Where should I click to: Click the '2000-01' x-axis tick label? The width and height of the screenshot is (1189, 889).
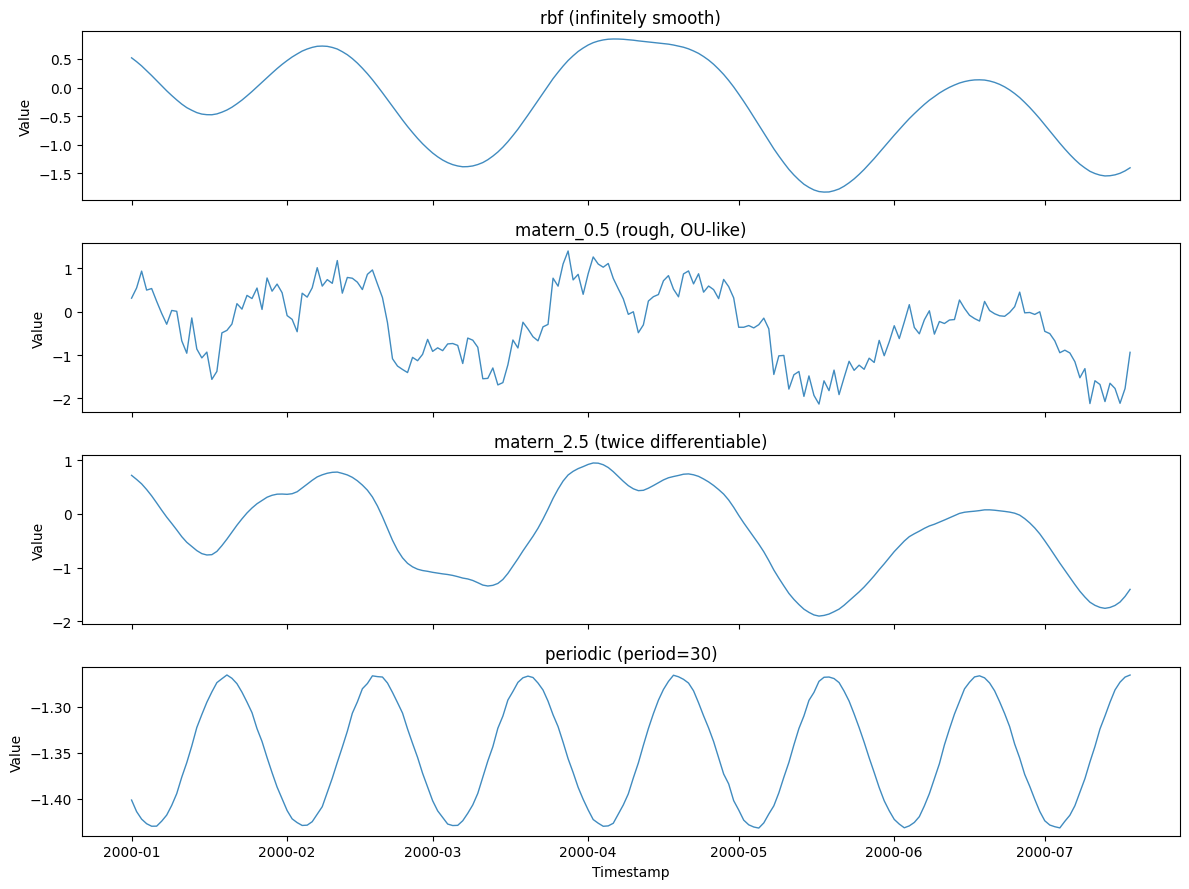tap(133, 852)
